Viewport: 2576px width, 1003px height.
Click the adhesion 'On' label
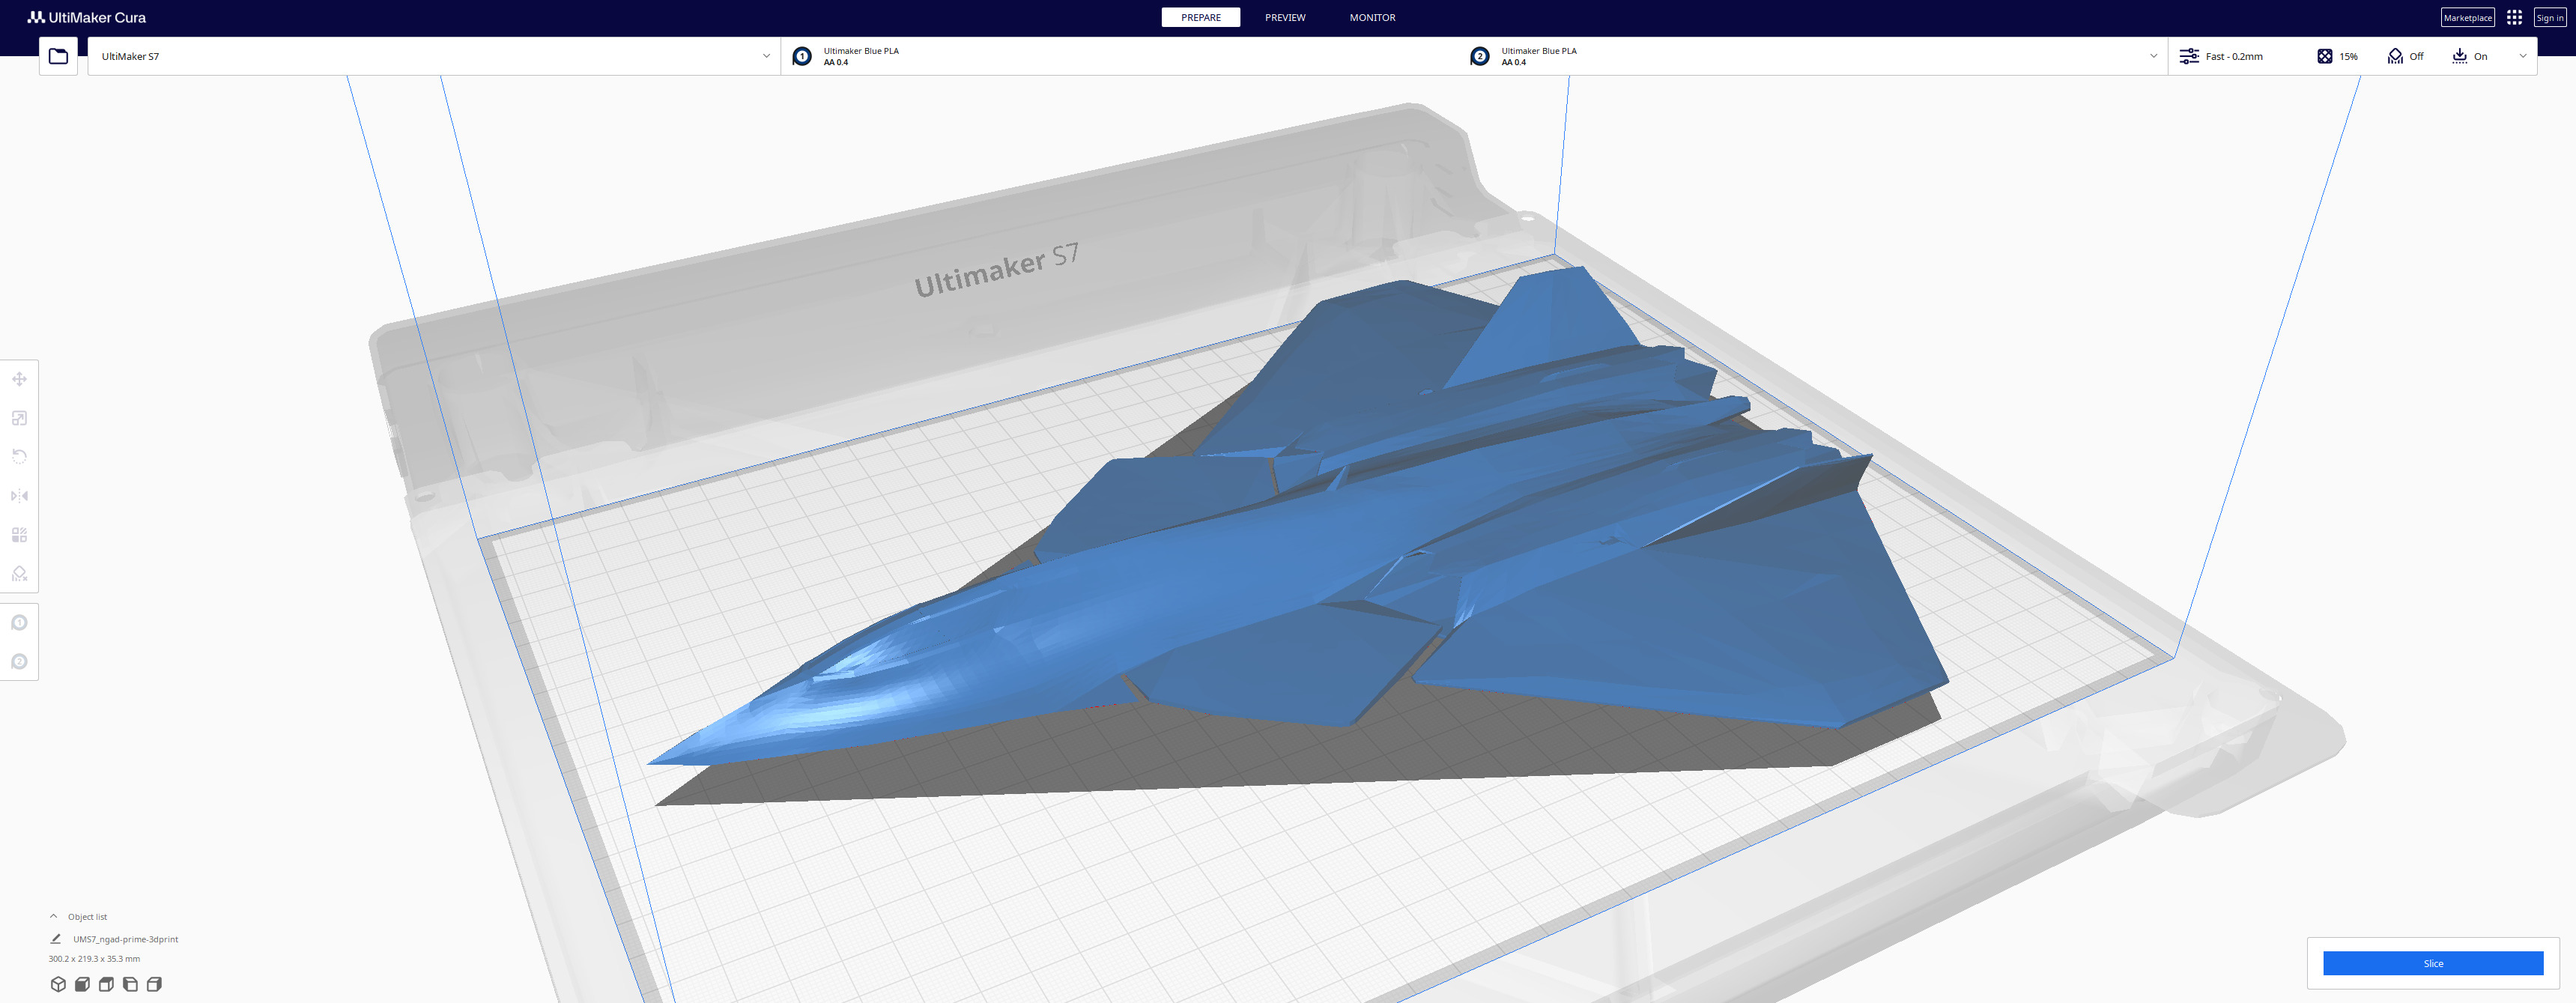click(2480, 56)
